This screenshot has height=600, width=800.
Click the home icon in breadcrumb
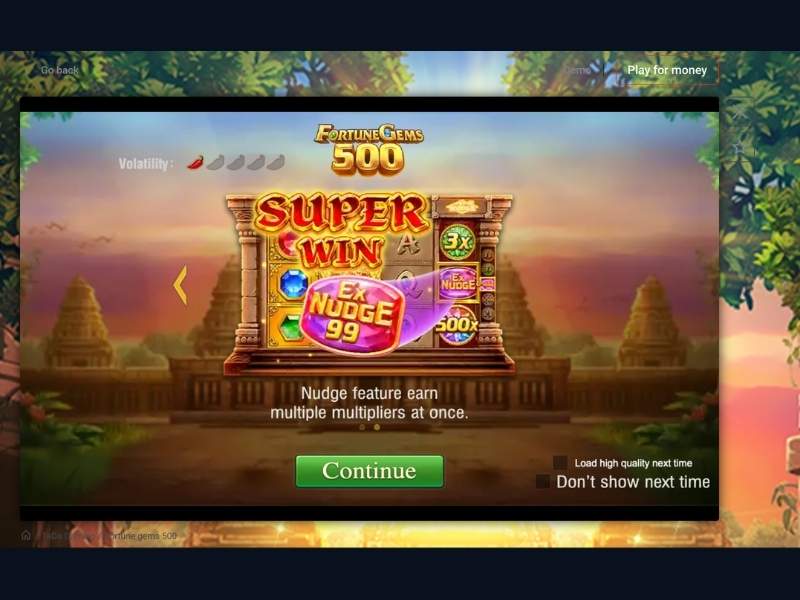click(26, 535)
